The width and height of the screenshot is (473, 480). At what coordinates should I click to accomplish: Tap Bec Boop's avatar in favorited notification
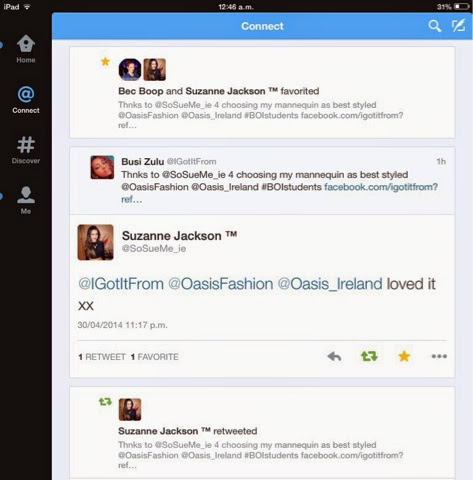coord(130,69)
